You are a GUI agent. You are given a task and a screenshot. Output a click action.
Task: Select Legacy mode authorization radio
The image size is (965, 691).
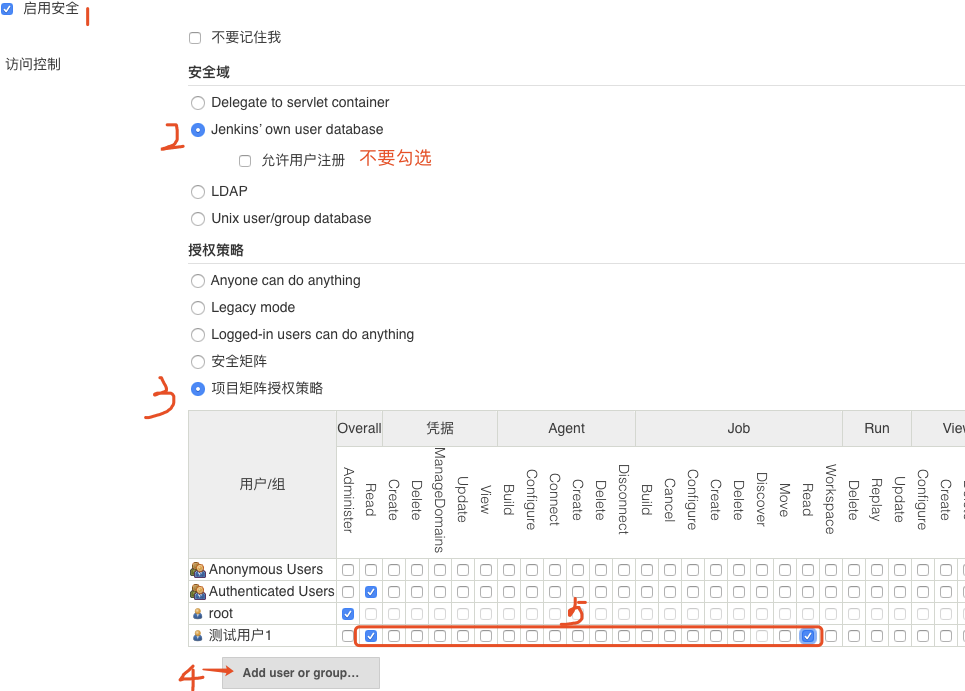tap(198, 308)
